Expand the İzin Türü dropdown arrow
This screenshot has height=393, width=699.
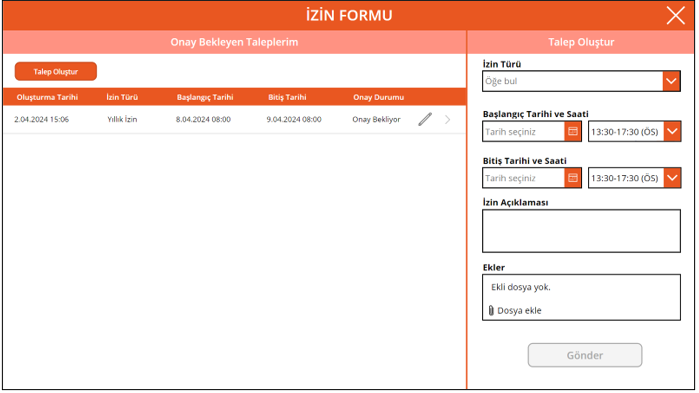(x=671, y=81)
